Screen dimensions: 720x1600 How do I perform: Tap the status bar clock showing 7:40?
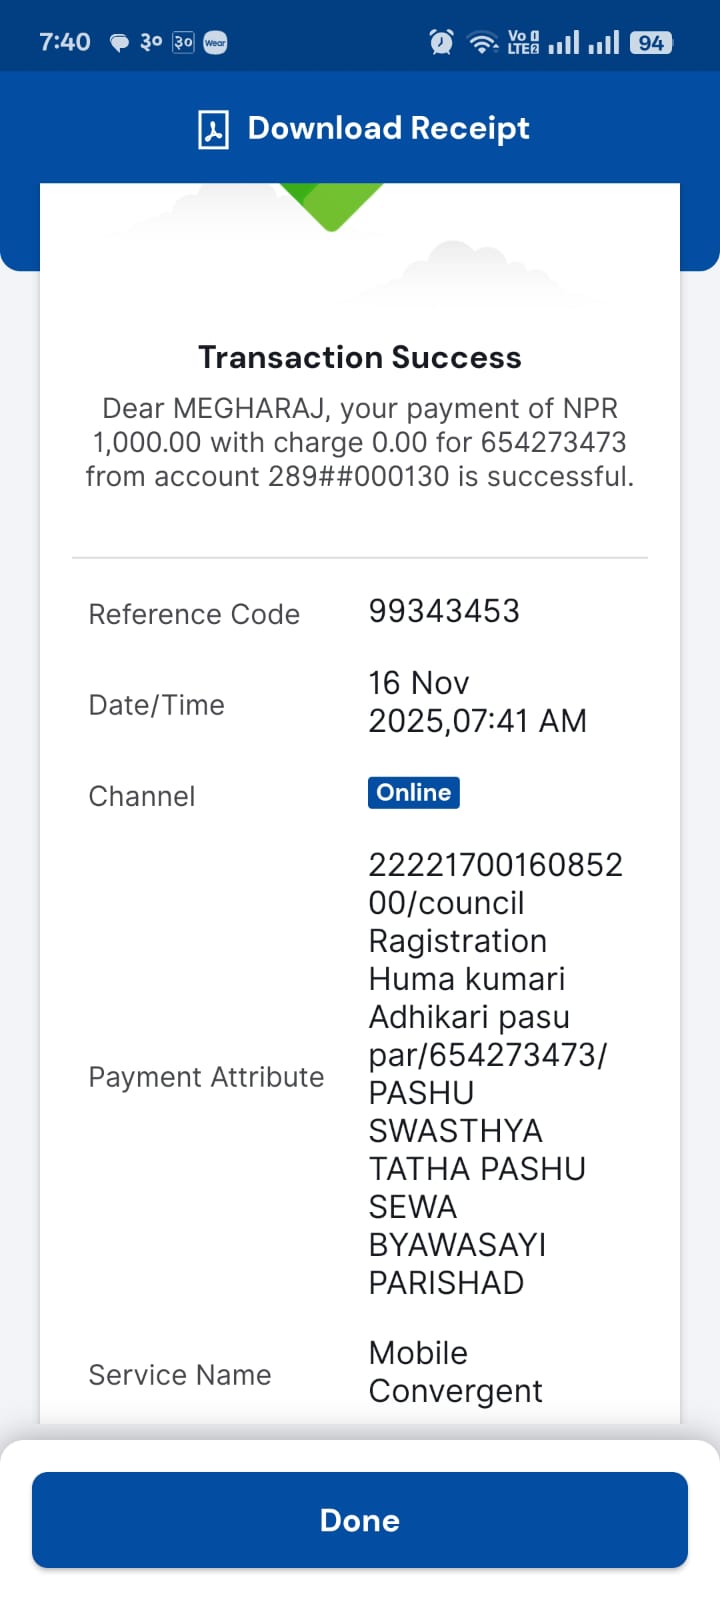tap(65, 42)
